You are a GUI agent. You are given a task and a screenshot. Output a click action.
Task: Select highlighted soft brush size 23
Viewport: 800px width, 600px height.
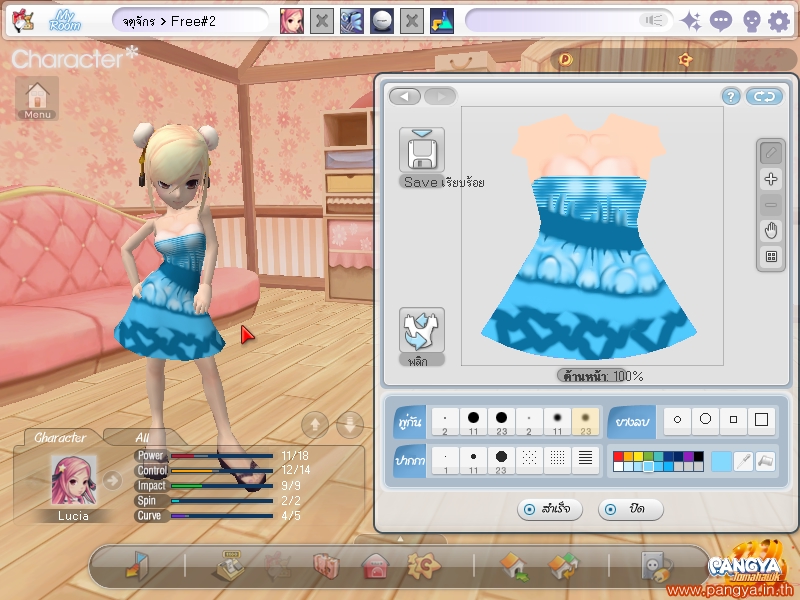(x=585, y=422)
